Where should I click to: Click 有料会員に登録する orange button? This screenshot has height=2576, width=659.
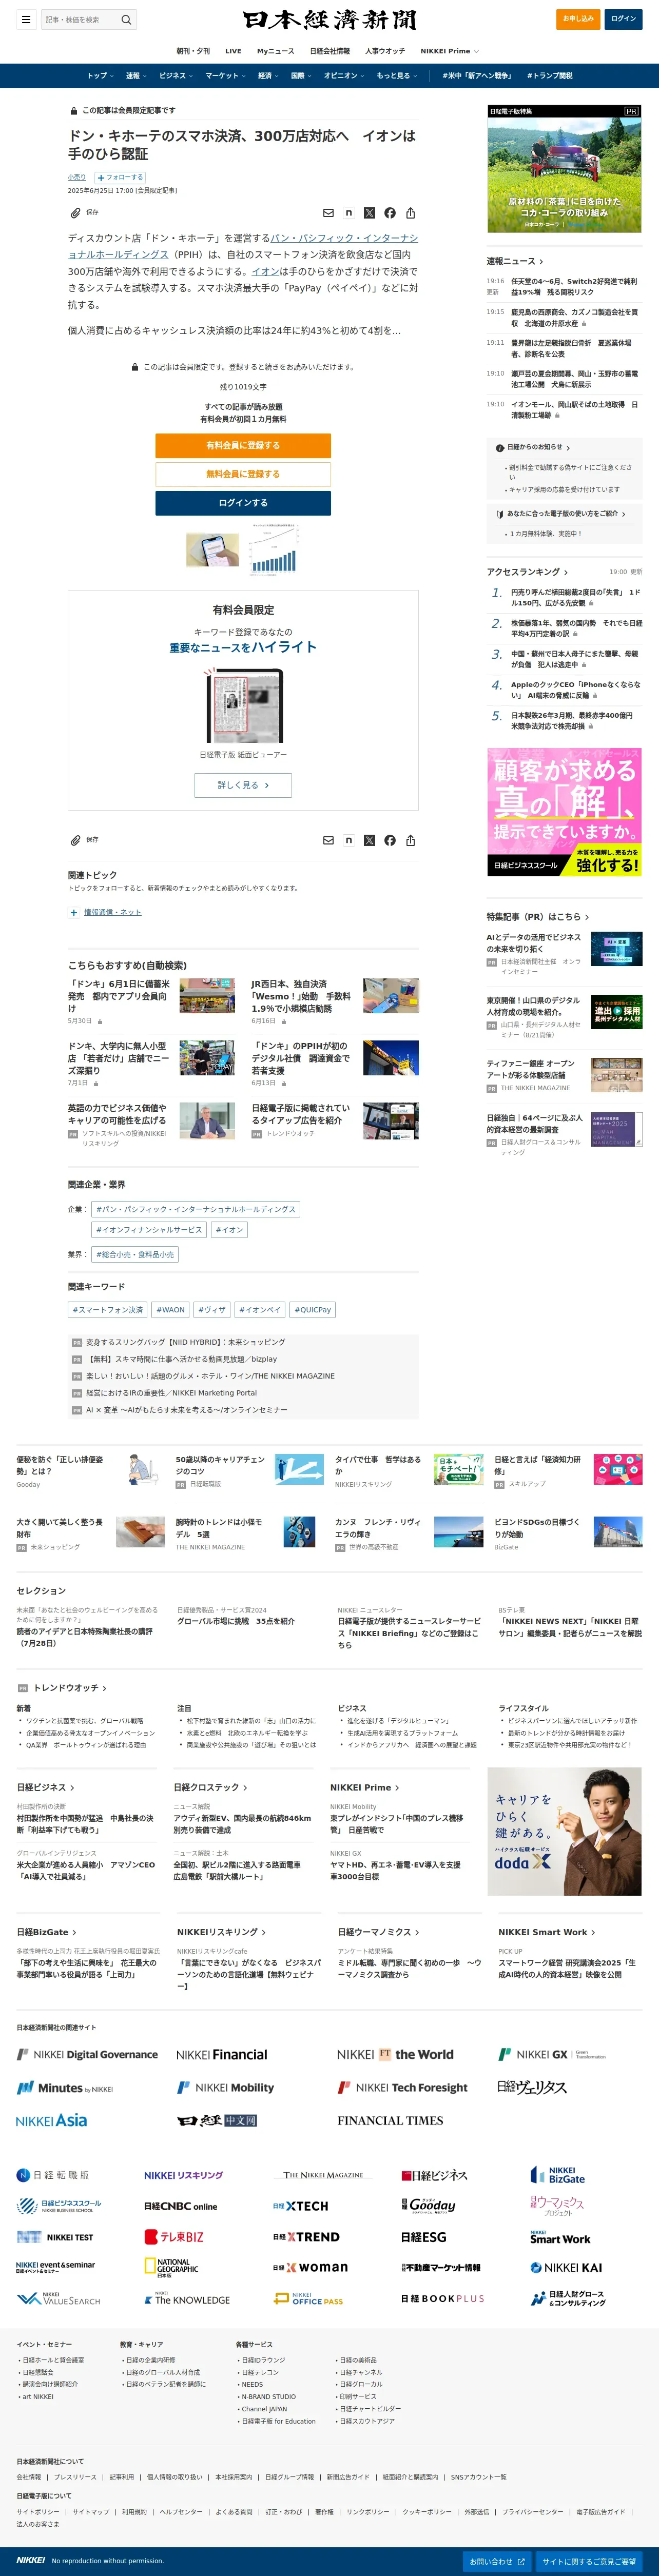[x=243, y=445]
